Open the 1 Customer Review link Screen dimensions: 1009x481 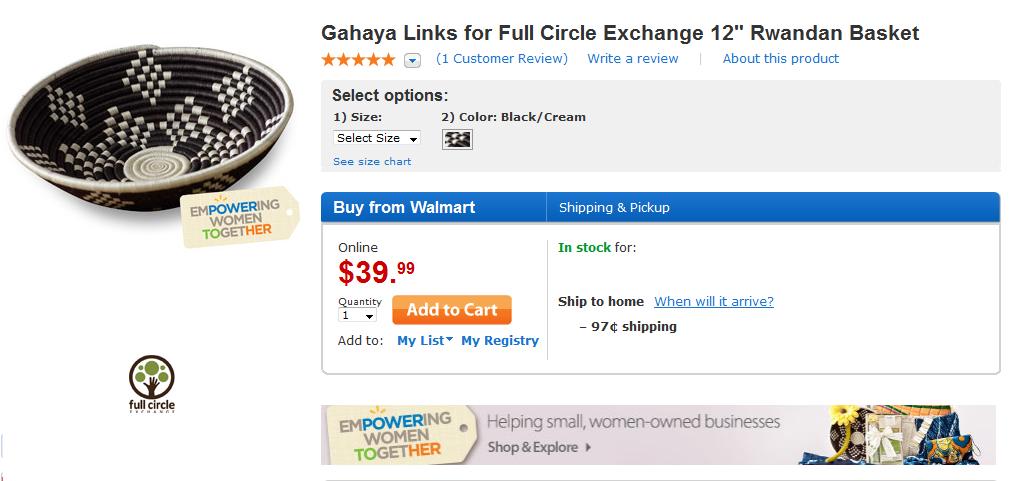coord(502,59)
